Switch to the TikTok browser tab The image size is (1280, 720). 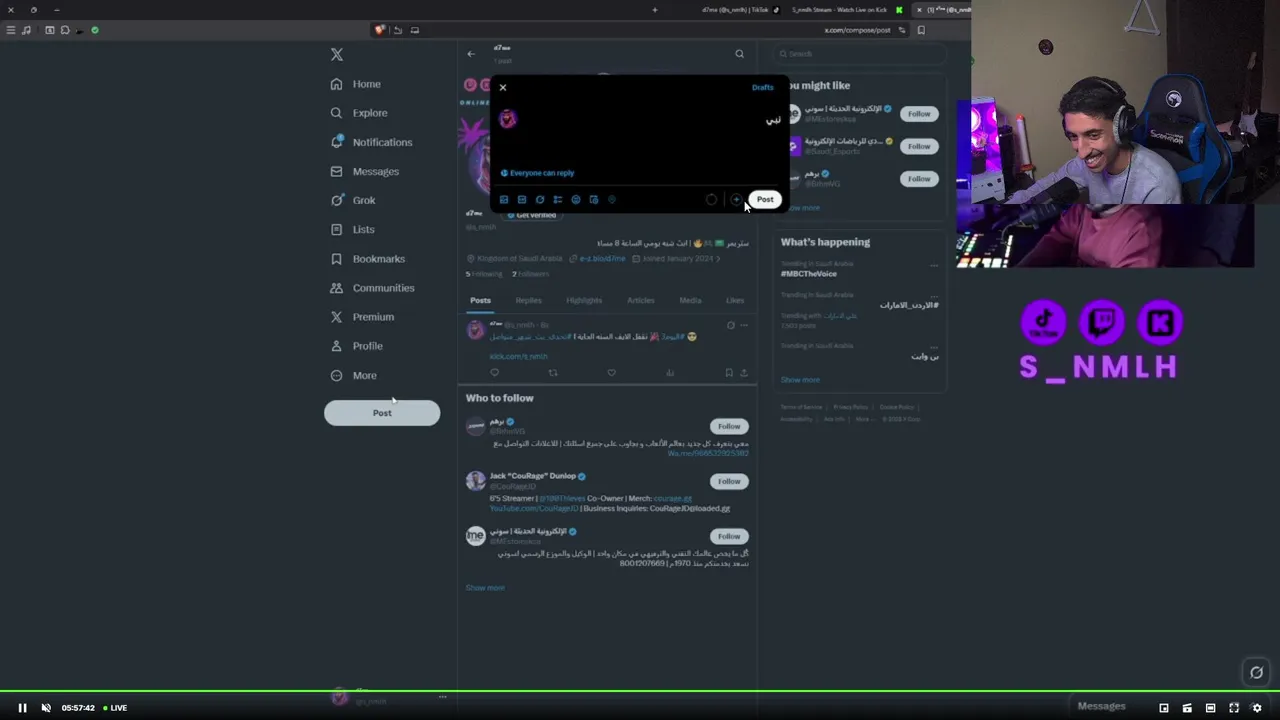pos(741,10)
